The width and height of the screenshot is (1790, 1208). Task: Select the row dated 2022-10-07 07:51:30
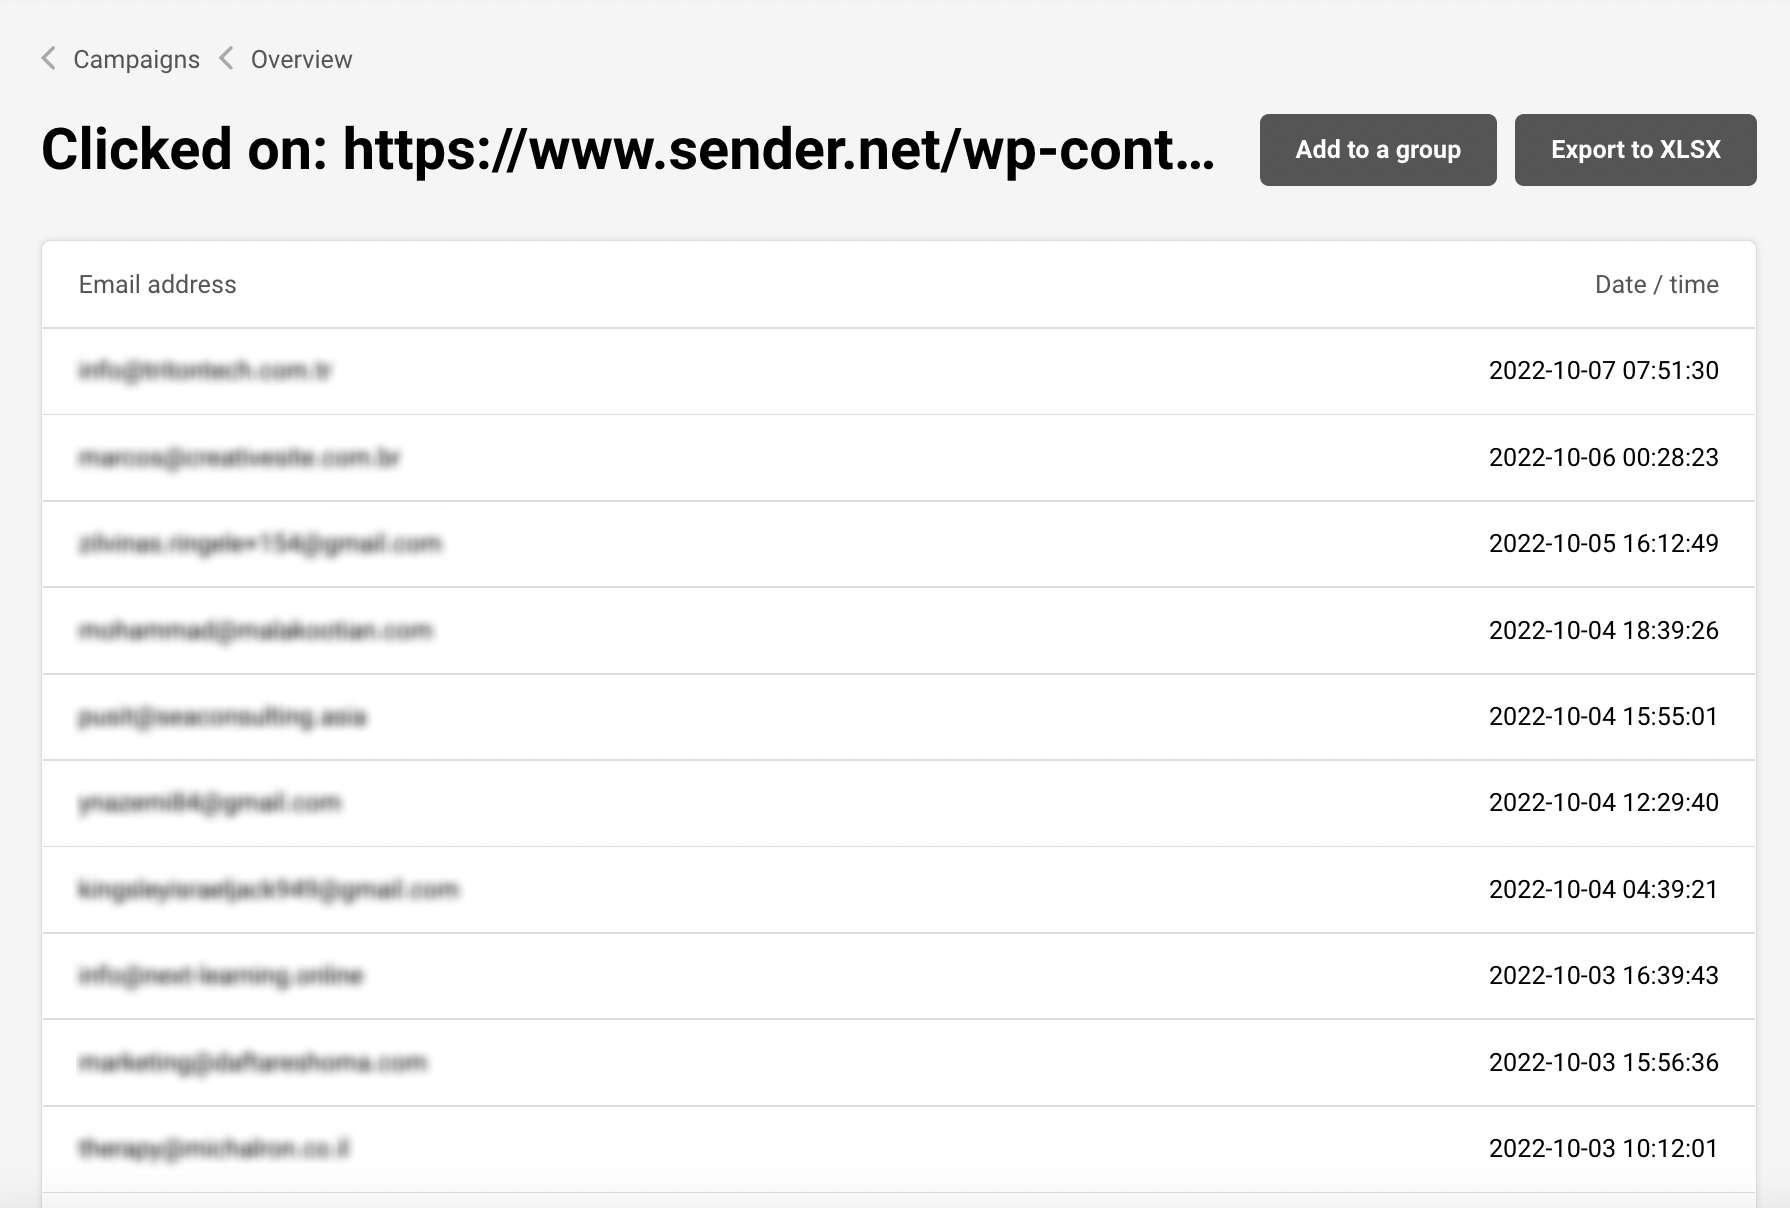click(898, 371)
